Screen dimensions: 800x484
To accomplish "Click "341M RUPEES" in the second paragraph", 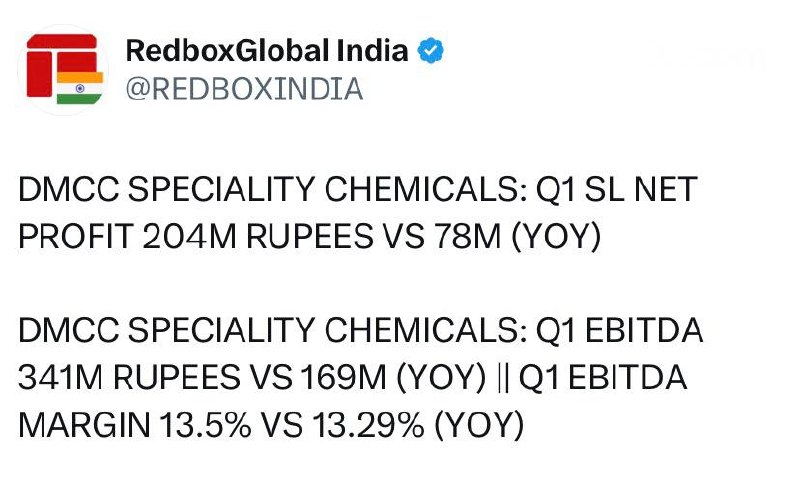I will (129, 378).
